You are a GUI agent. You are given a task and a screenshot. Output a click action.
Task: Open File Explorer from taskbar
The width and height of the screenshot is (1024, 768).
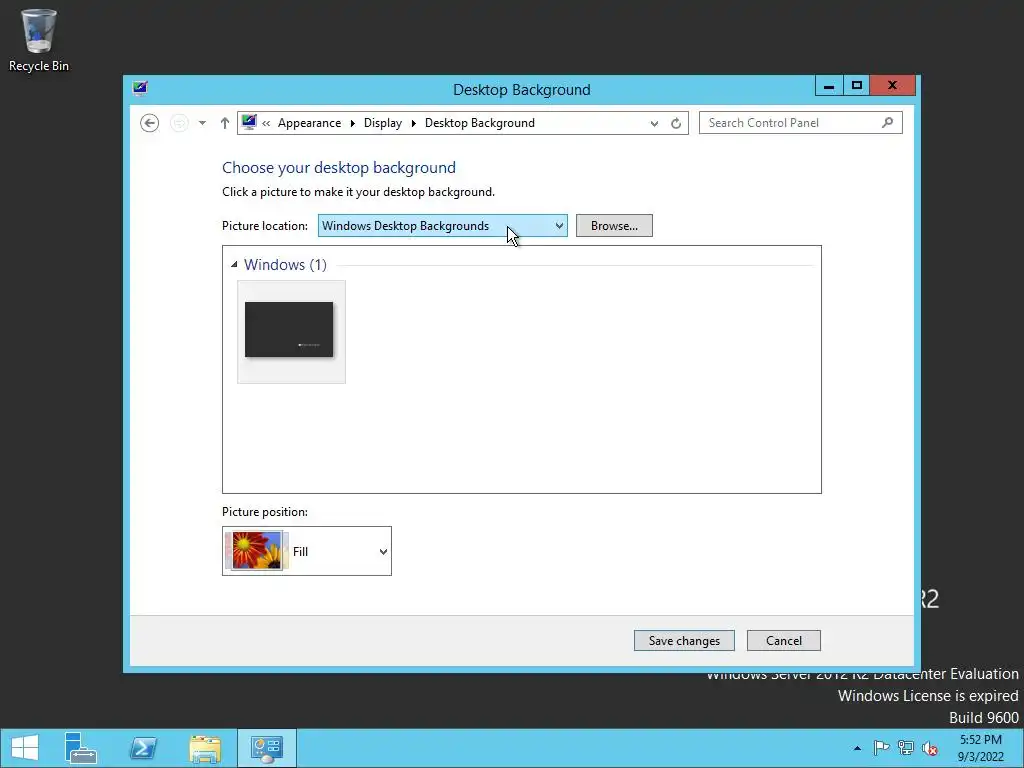(205, 748)
